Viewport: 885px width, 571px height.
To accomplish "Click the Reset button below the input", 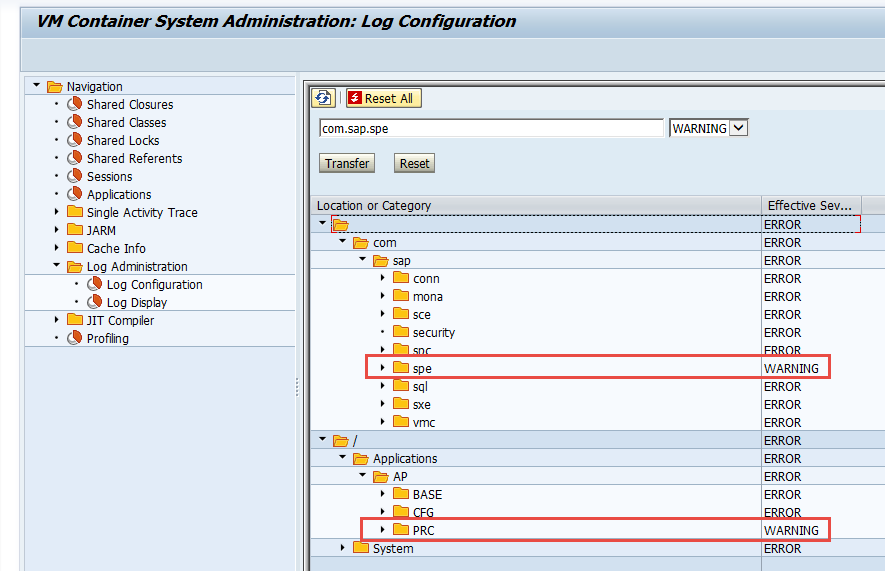I will coord(414,164).
